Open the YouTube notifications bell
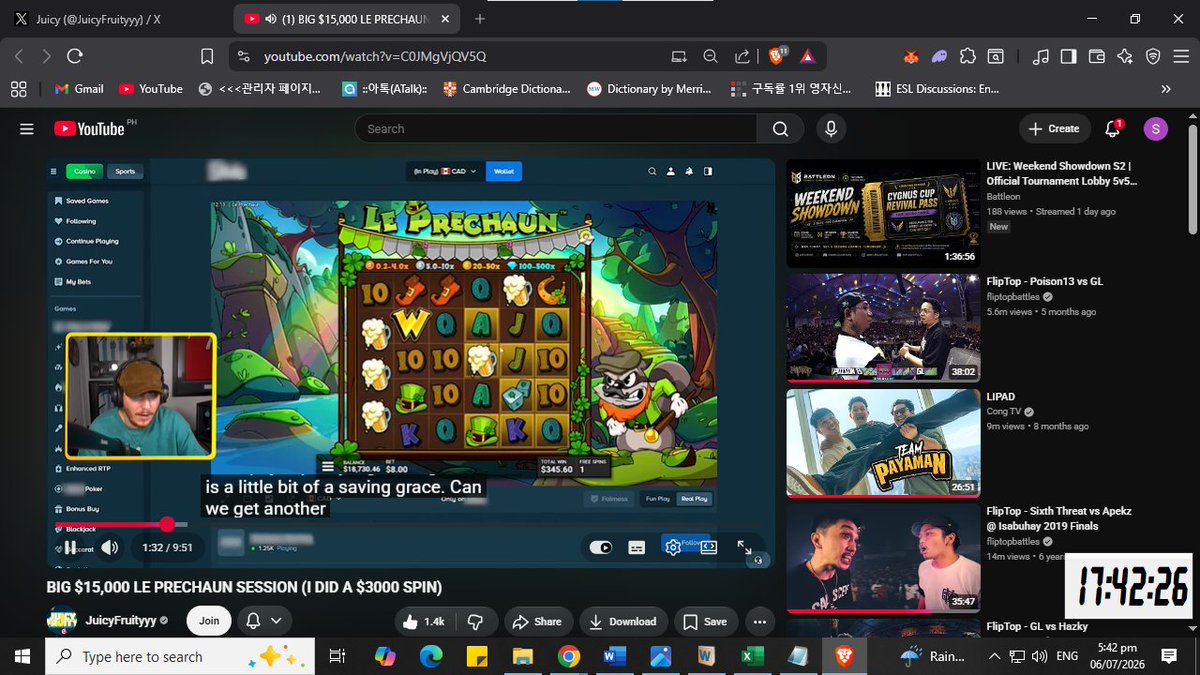The width and height of the screenshot is (1200, 675). pos(1113,128)
